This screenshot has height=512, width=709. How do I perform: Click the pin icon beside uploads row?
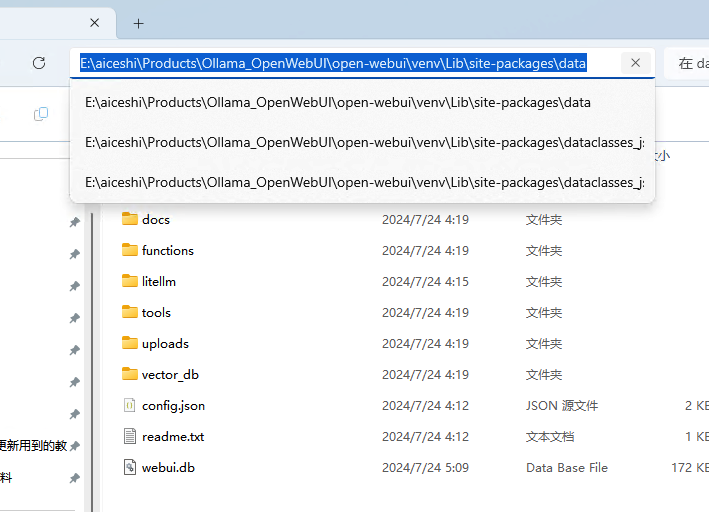coord(75,350)
